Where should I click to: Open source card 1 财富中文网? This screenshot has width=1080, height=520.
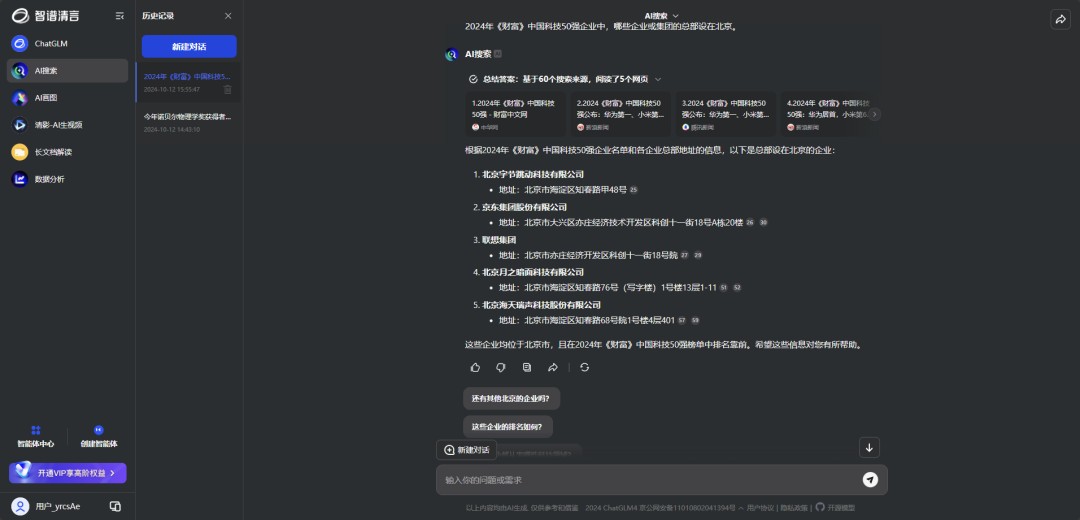(x=515, y=114)
